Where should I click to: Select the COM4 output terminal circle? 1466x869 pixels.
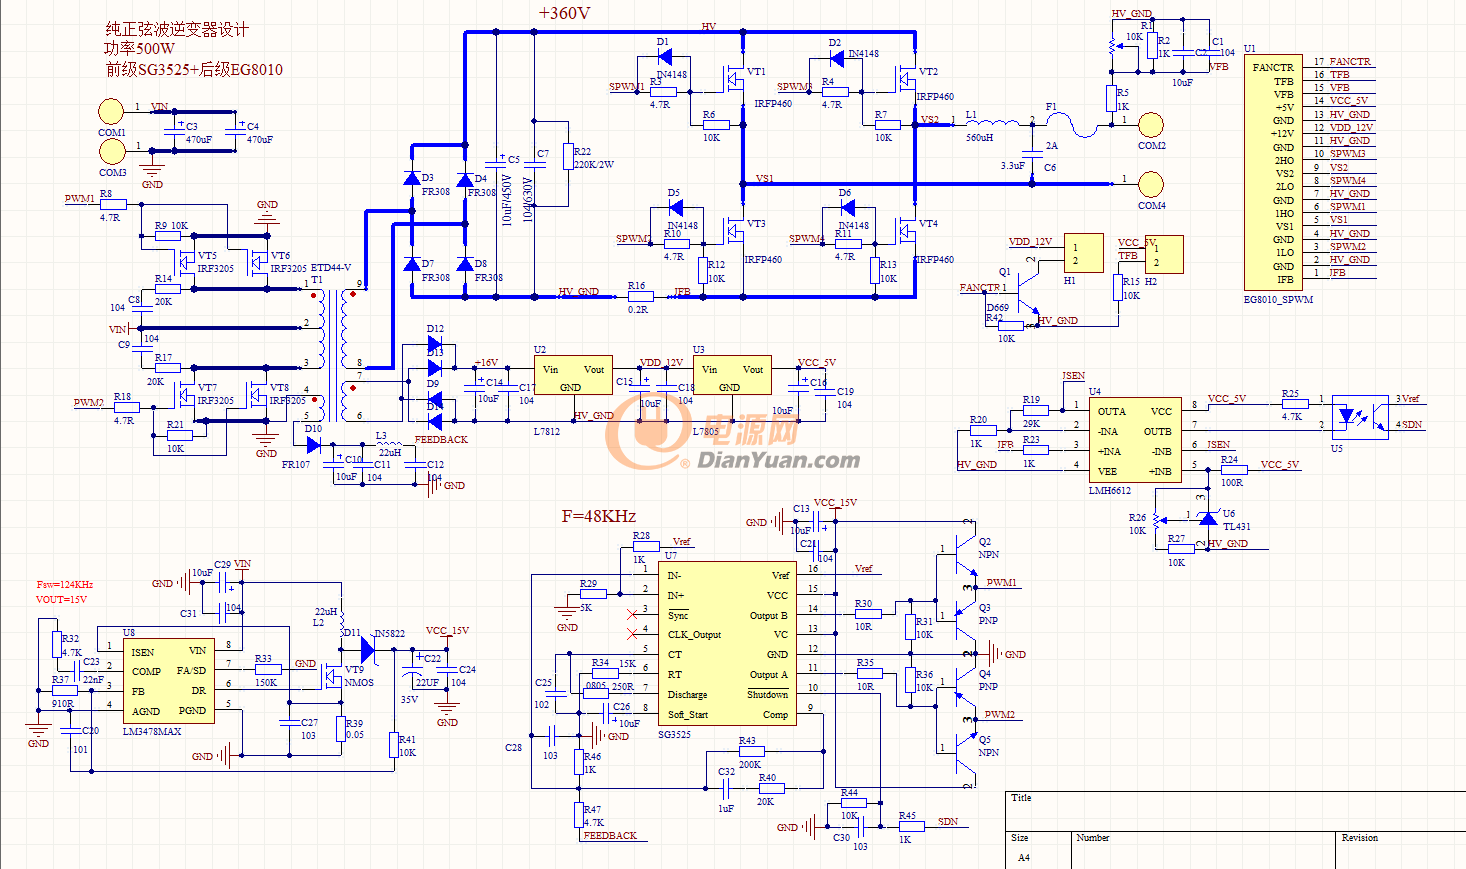[x=1151, y=185]
